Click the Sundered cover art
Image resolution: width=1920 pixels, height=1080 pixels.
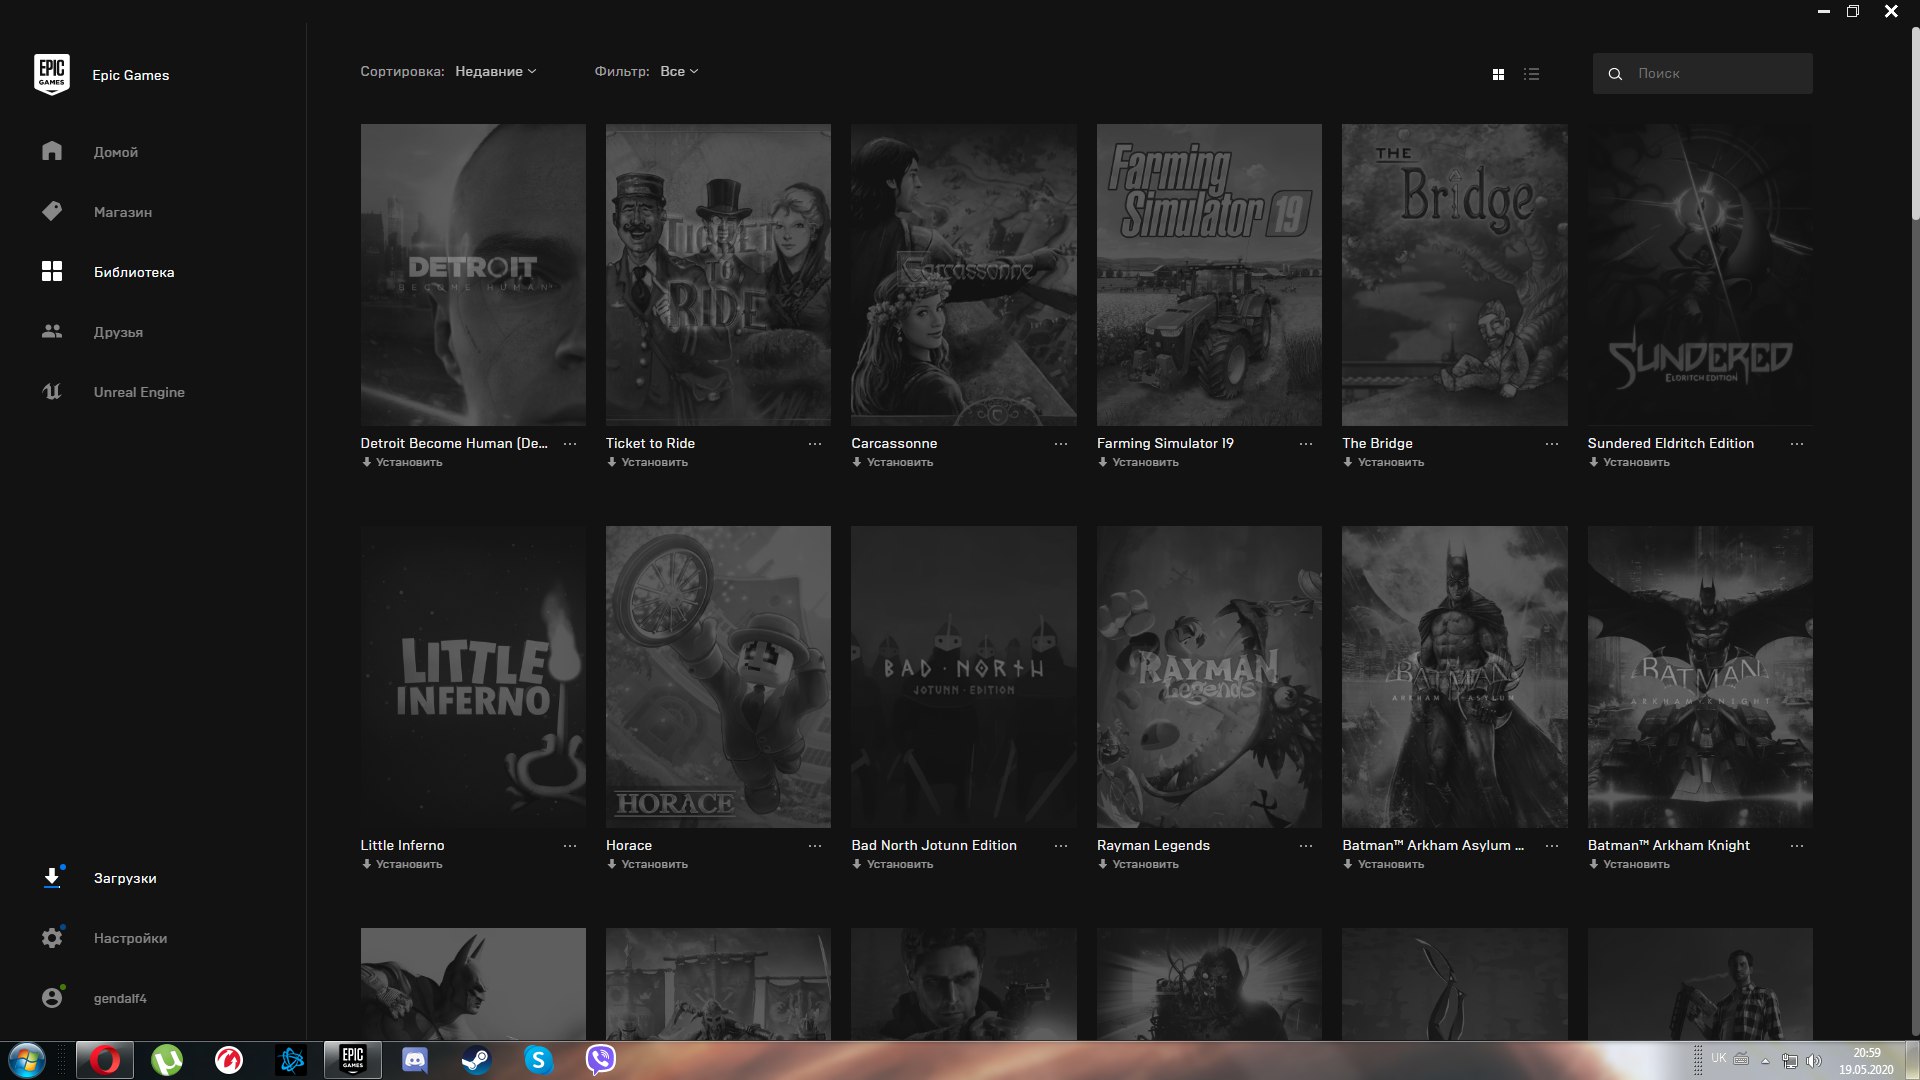coord(1700,275)
